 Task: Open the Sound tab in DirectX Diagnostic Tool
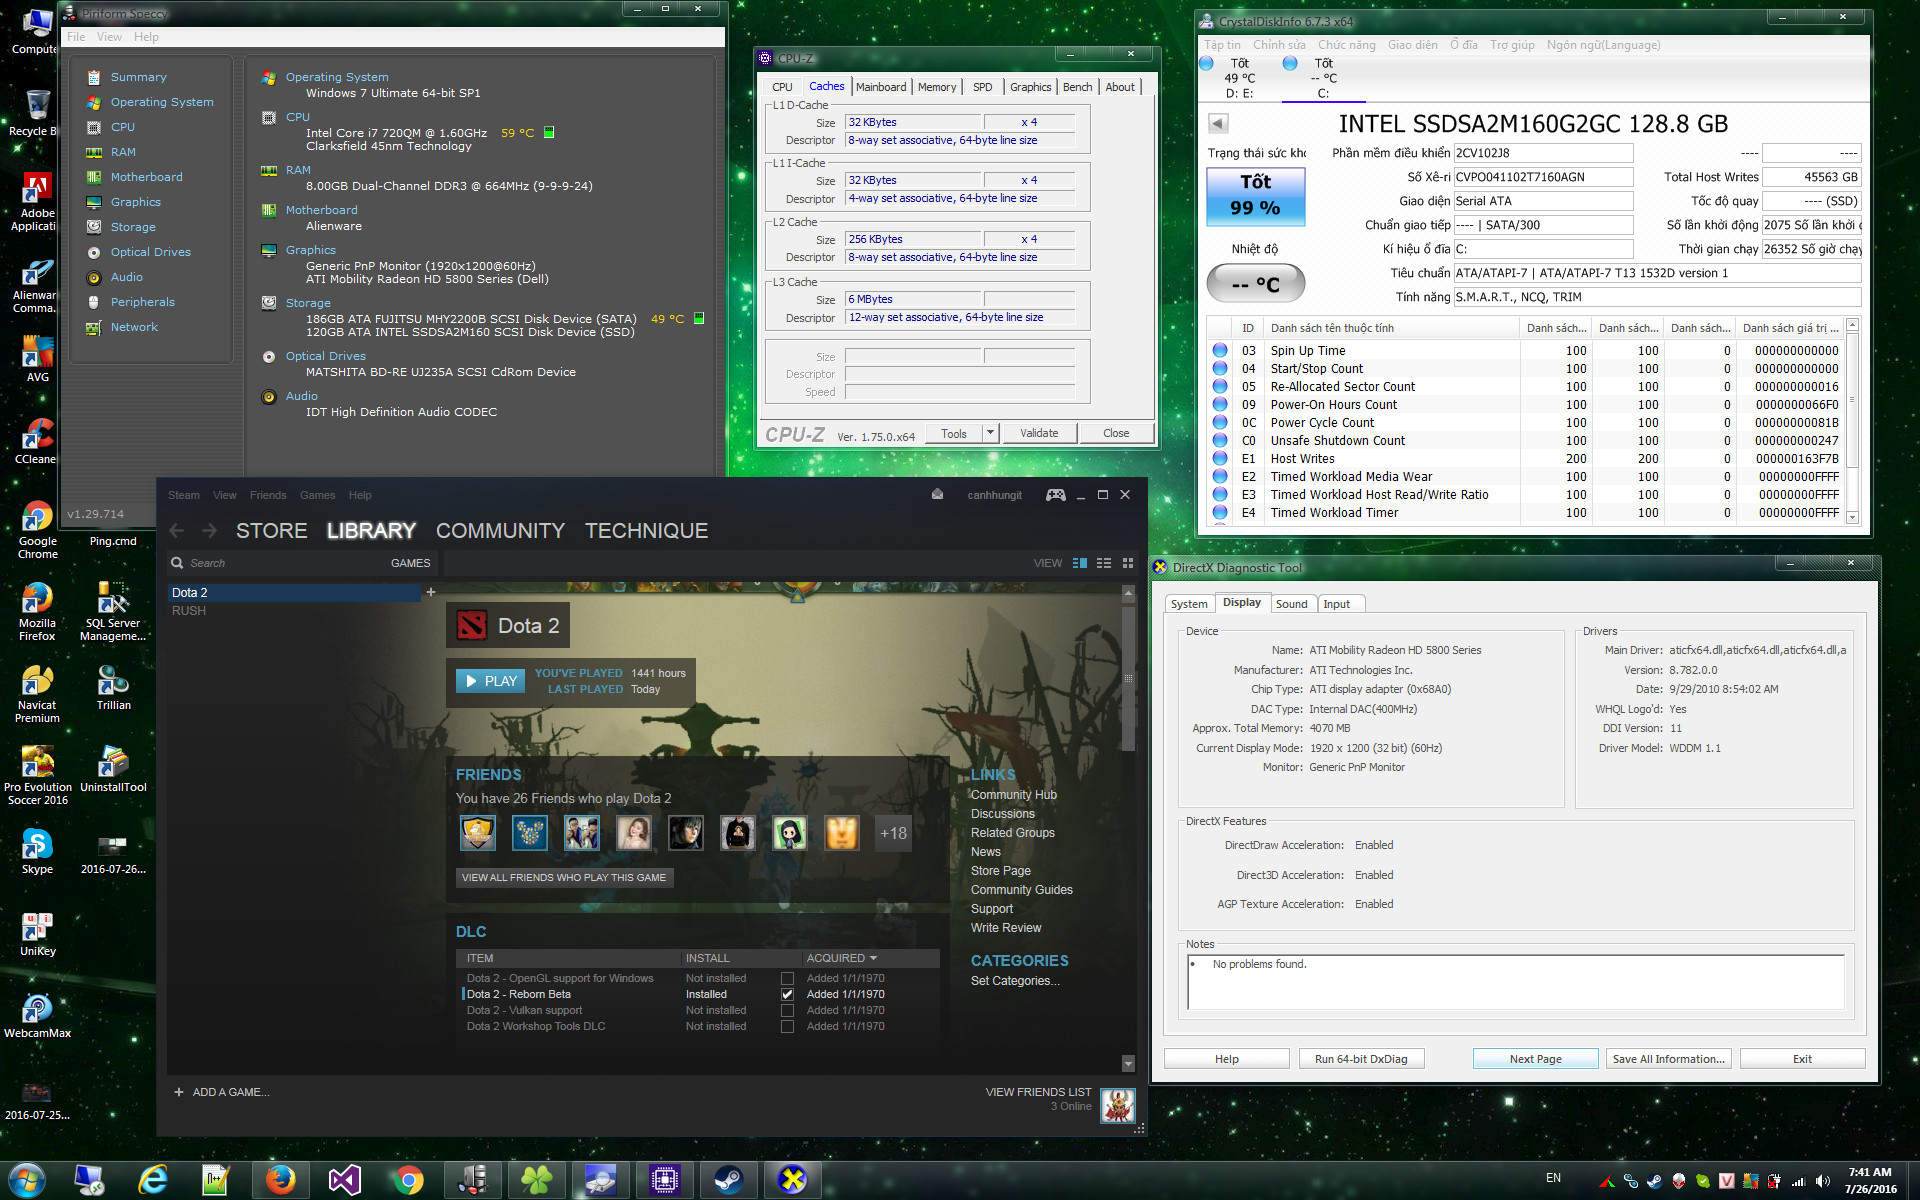(1291, 604)
